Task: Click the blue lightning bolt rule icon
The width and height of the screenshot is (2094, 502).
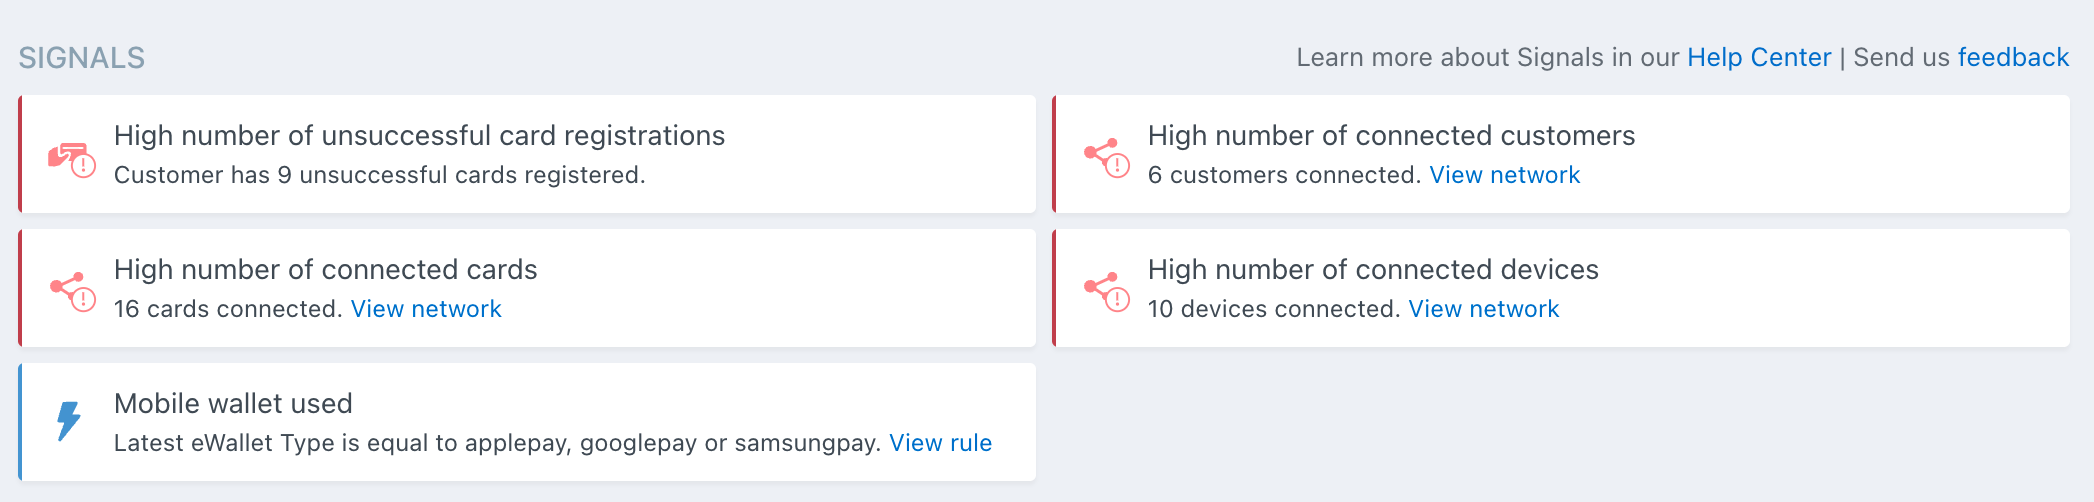Action: click(x=68, y=421)
